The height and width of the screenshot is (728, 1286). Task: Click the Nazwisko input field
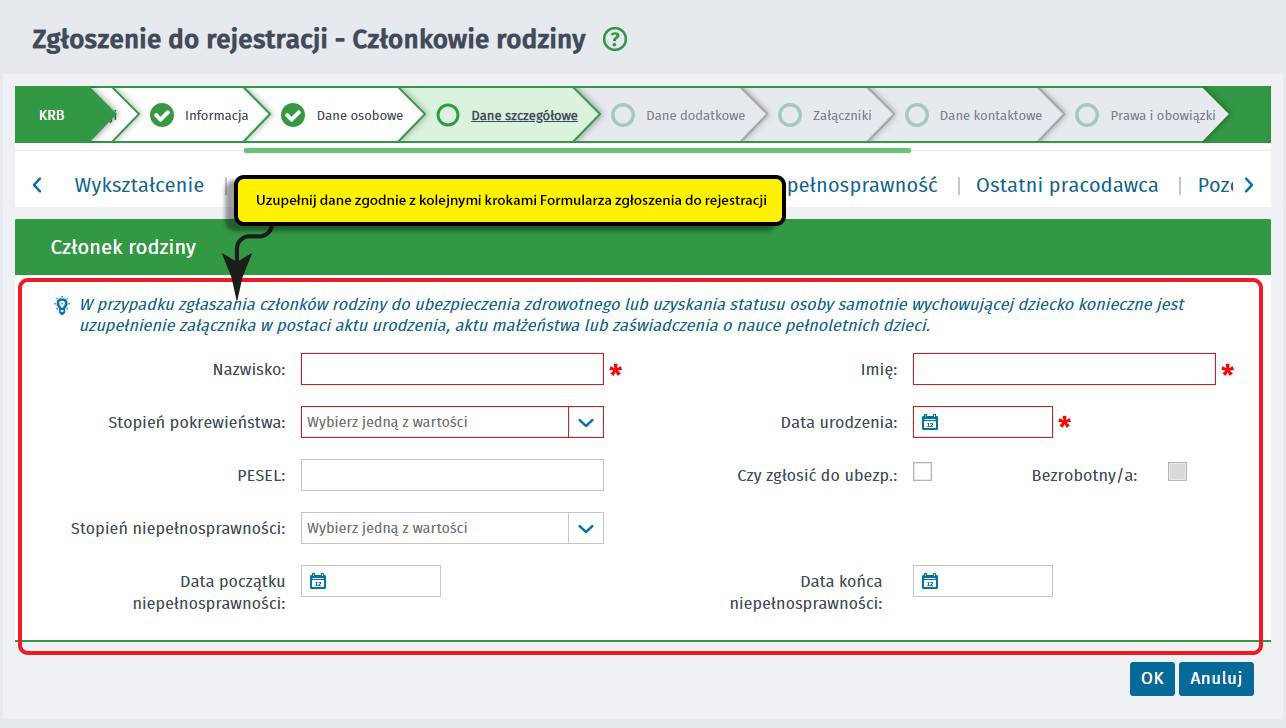452,369
